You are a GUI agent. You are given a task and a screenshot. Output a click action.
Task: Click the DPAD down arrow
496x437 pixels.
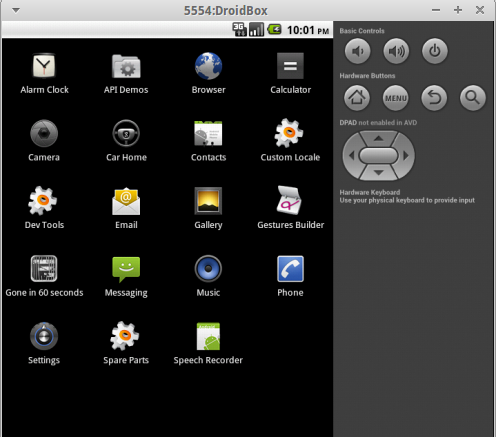click(378, 173)
